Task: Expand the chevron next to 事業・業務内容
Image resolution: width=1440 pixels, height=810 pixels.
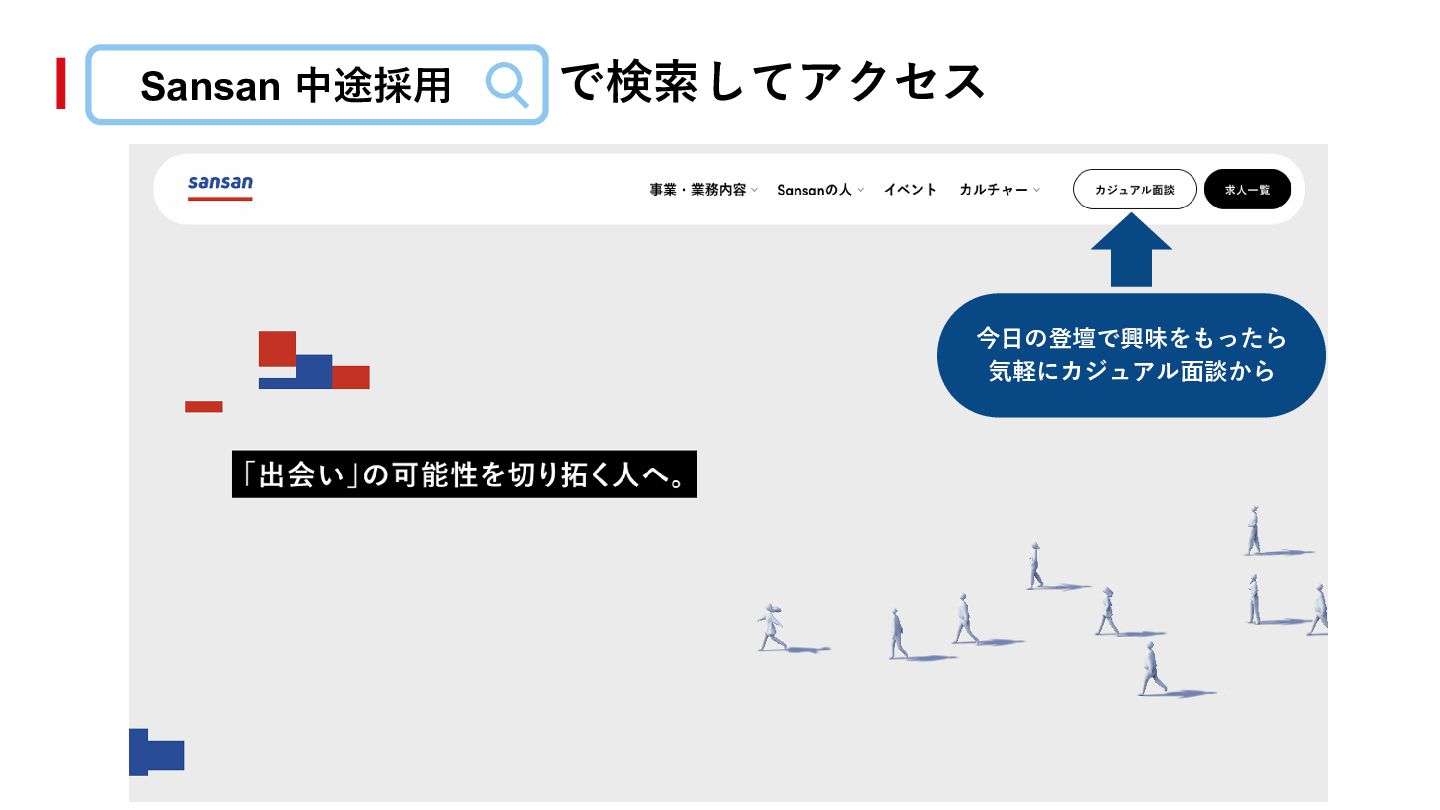Action: coord(755,190)
